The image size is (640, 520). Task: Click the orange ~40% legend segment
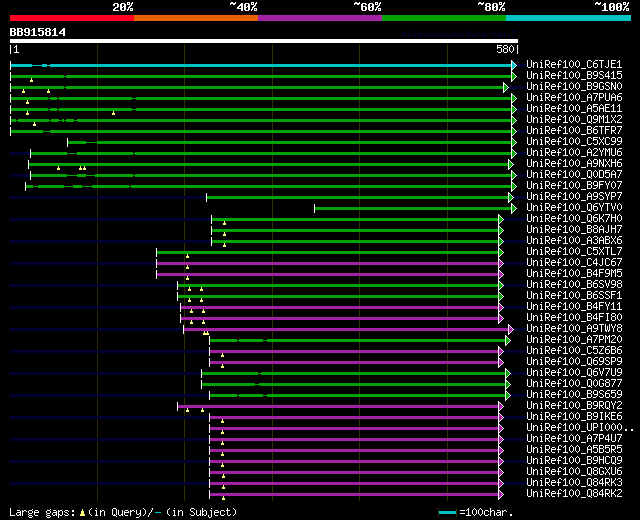pos(196,18)
